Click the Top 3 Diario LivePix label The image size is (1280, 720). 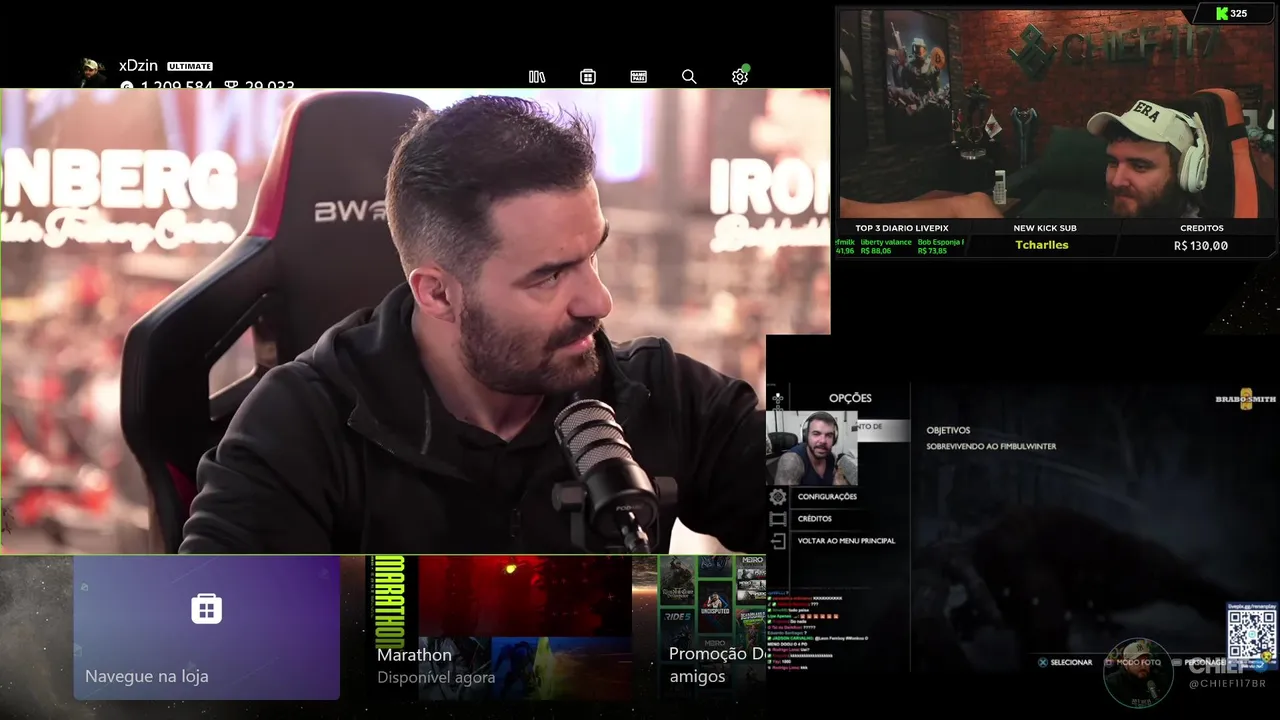pos(902,228)
